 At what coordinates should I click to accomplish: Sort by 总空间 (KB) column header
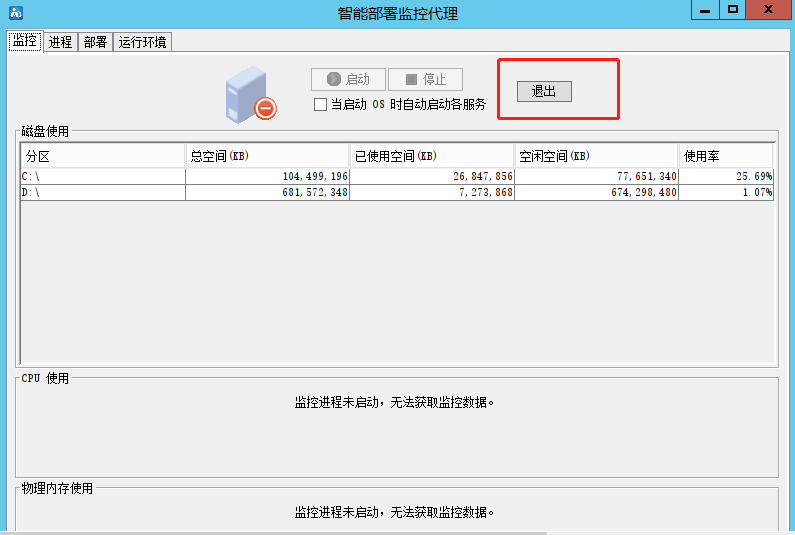click(x=268, y=156)
